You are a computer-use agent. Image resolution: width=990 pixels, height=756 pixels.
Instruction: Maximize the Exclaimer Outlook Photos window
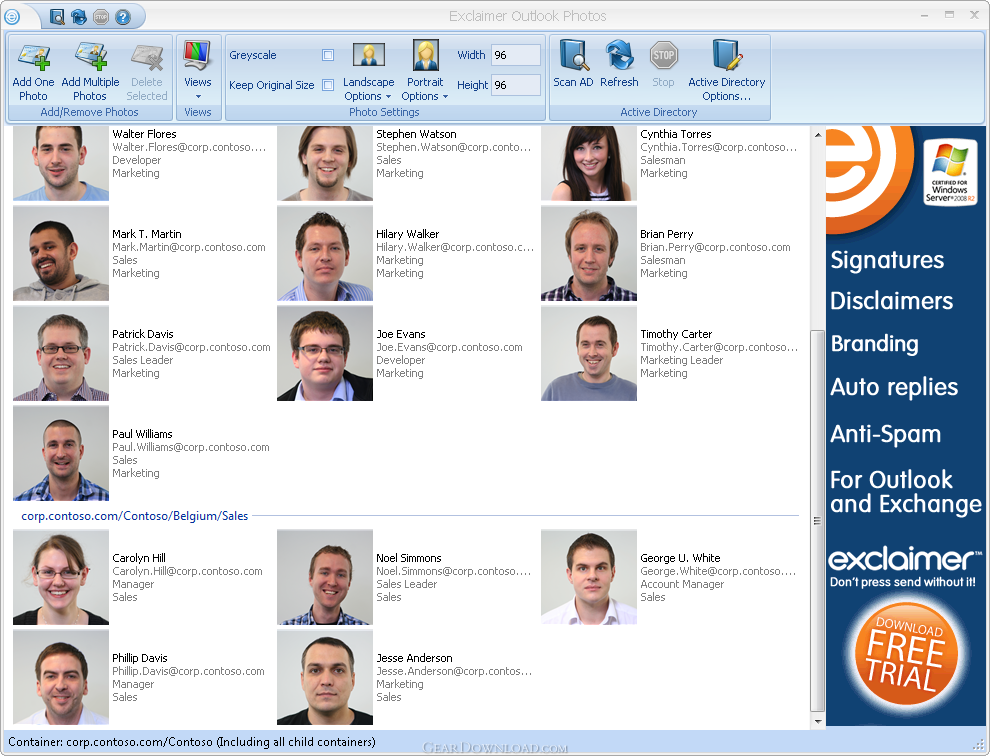pyautogui.click(x=949, y=15)
